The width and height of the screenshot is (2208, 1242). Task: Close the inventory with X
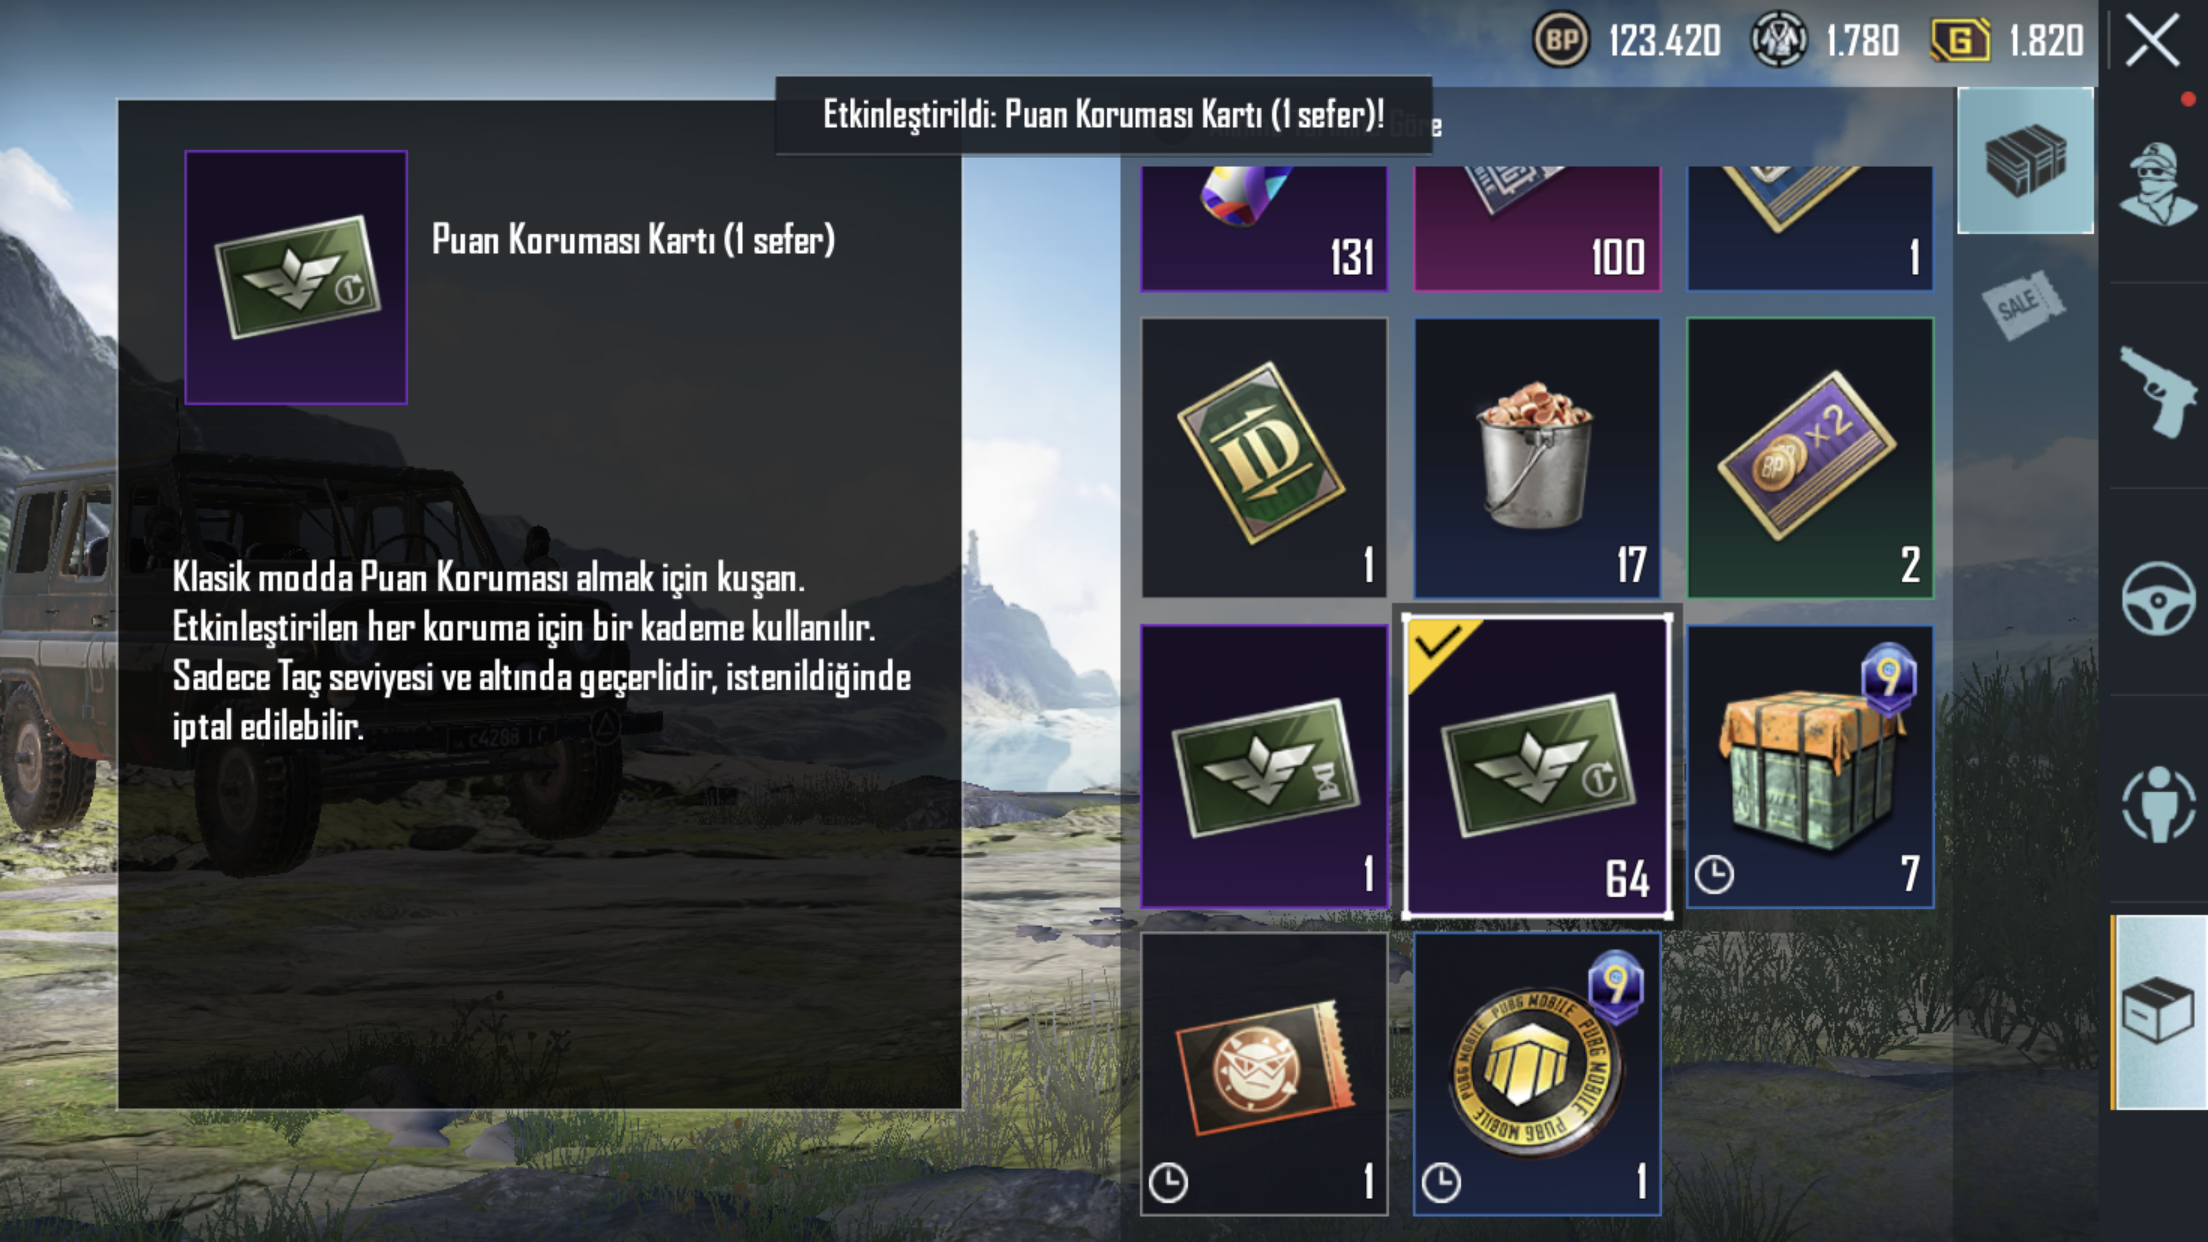point(2152,41)
